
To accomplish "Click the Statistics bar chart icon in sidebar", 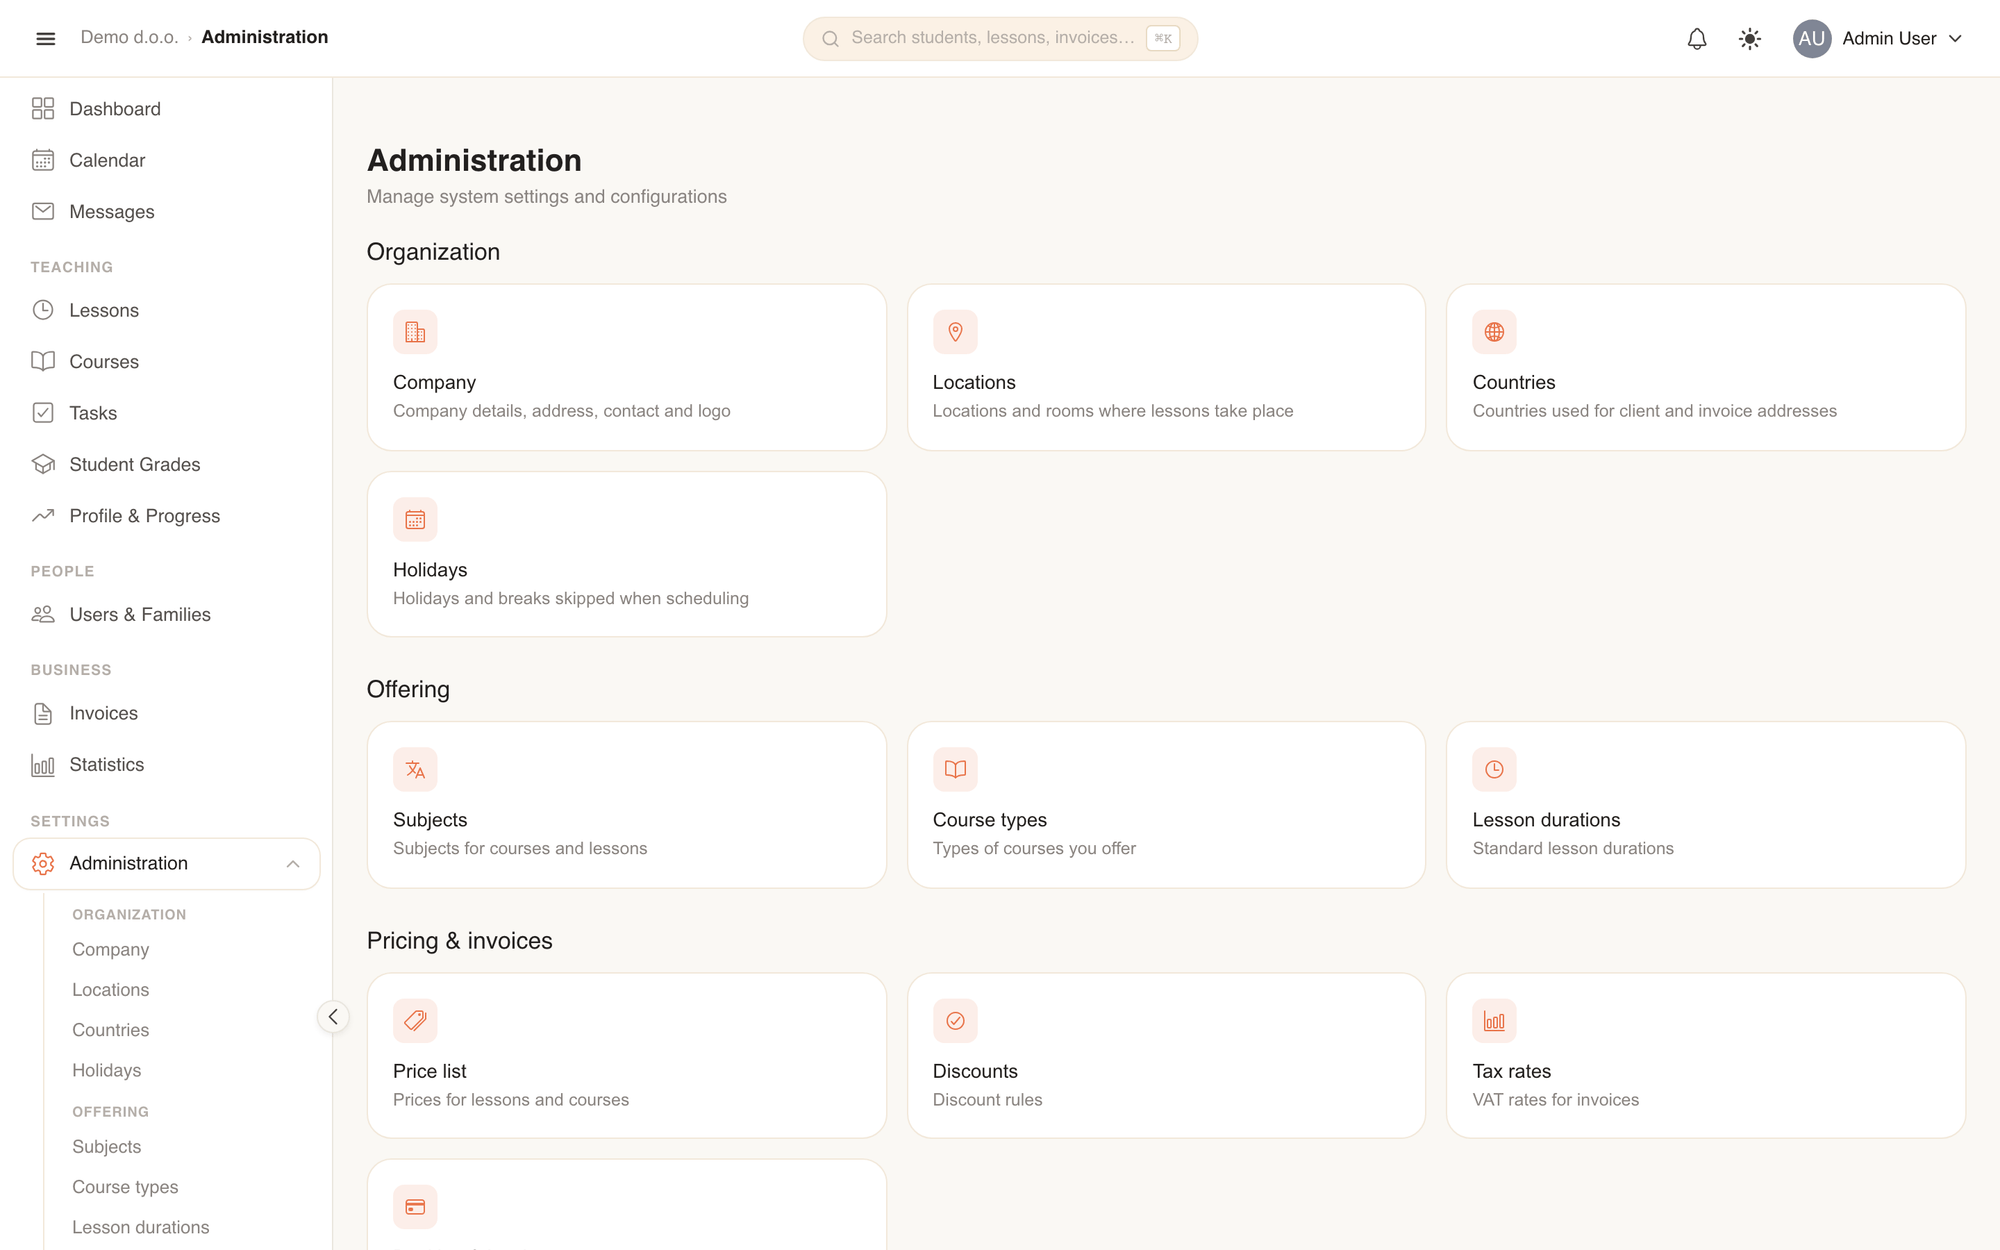I will [43, 765].
